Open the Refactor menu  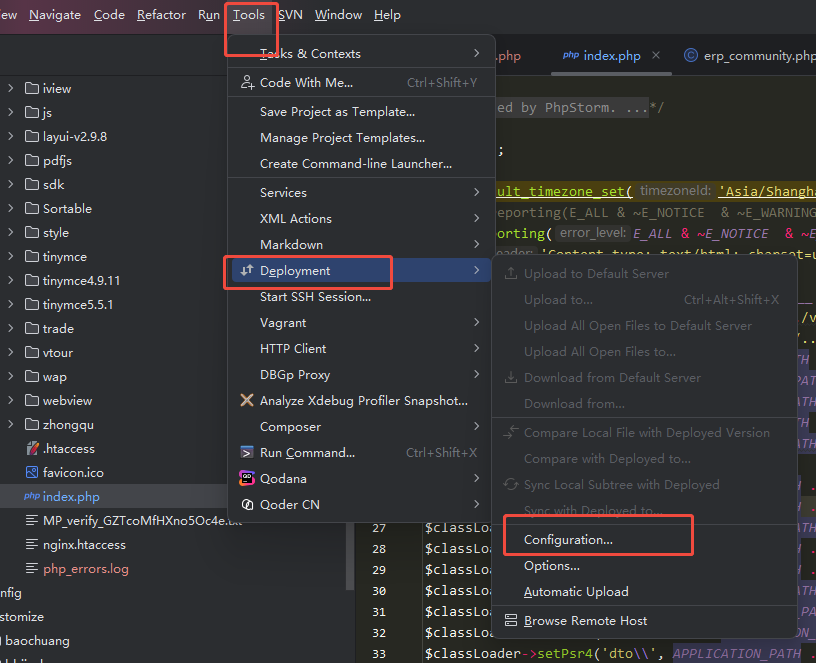point(161,15)
